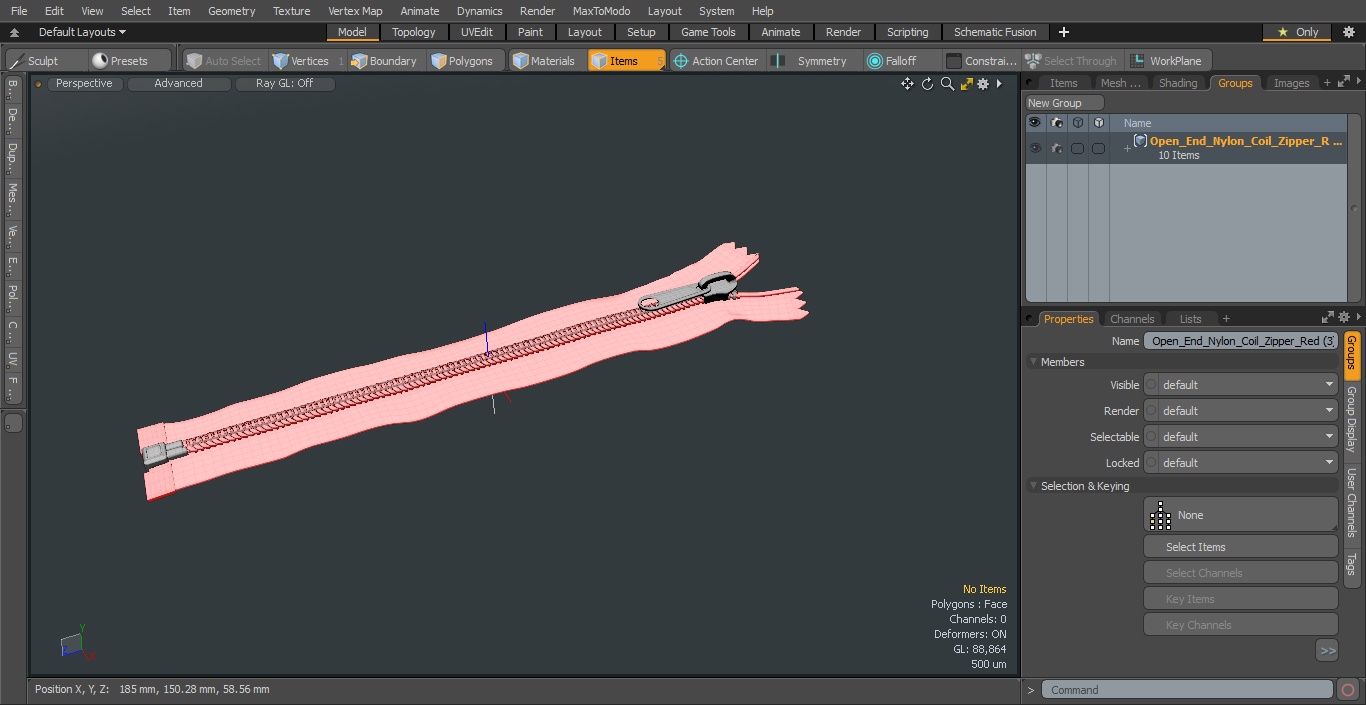Click the Select Items button

pos(1240,547)
